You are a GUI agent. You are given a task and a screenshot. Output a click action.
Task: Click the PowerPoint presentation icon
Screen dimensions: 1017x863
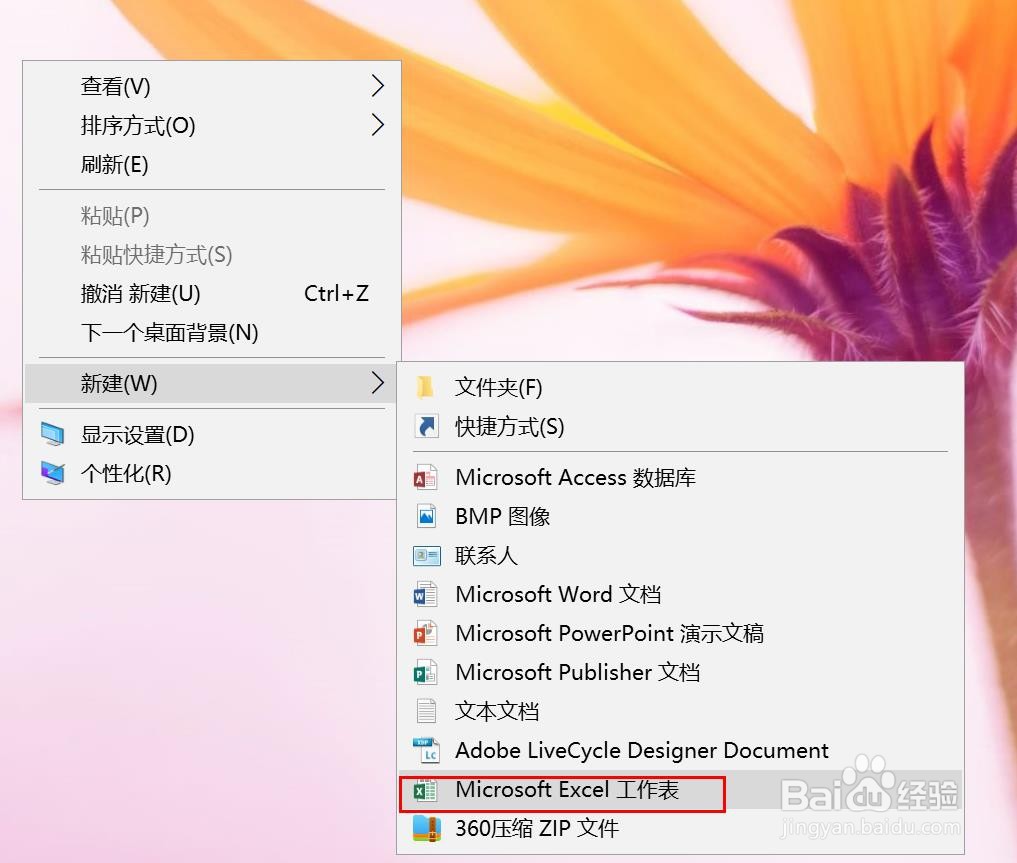[426, 633]
